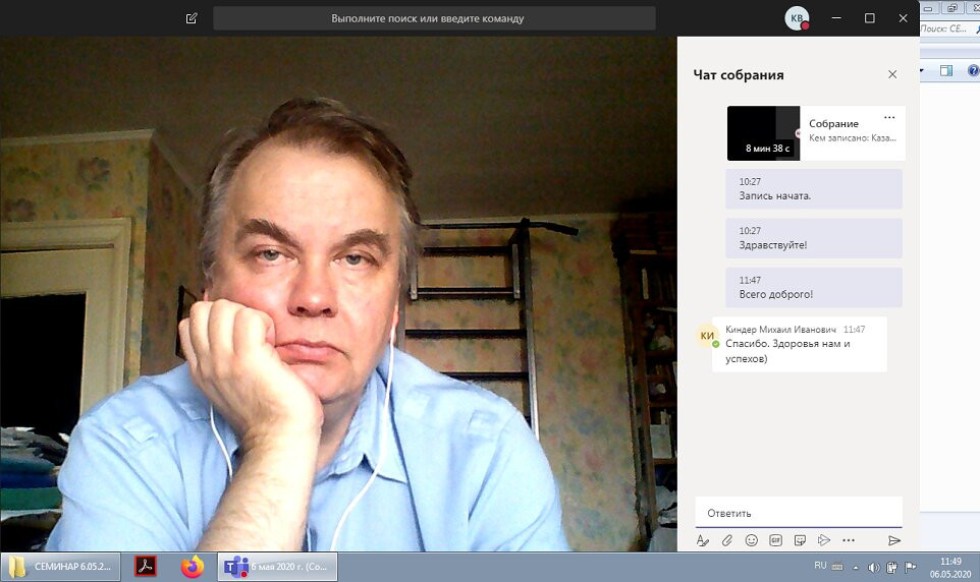Click the Ответить reply field

pyautogui.click(x=798, y=513)
